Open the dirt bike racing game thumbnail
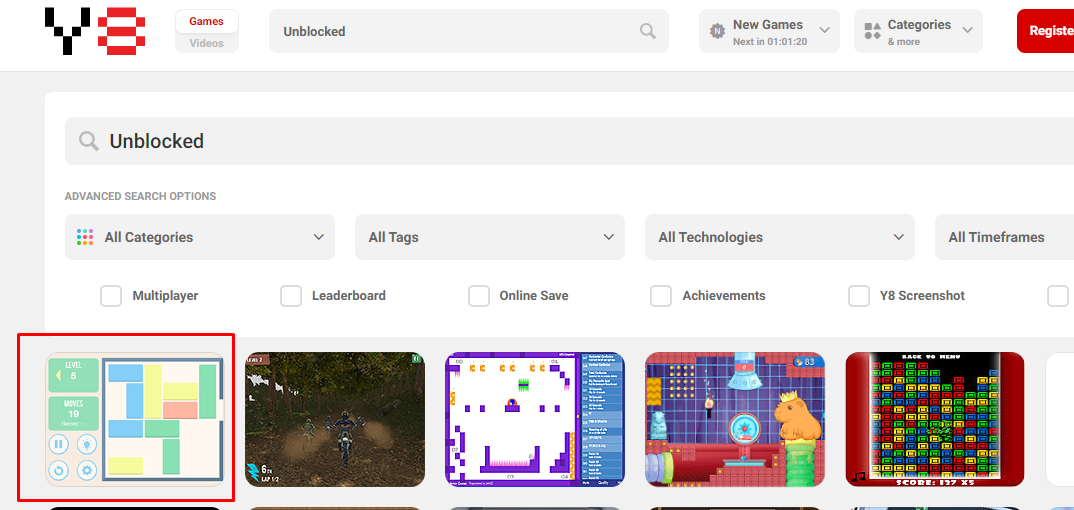 (335, 419)
